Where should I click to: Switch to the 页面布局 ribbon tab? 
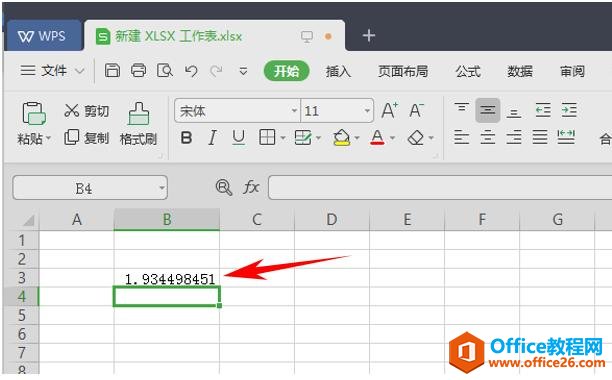click(403, 71)
